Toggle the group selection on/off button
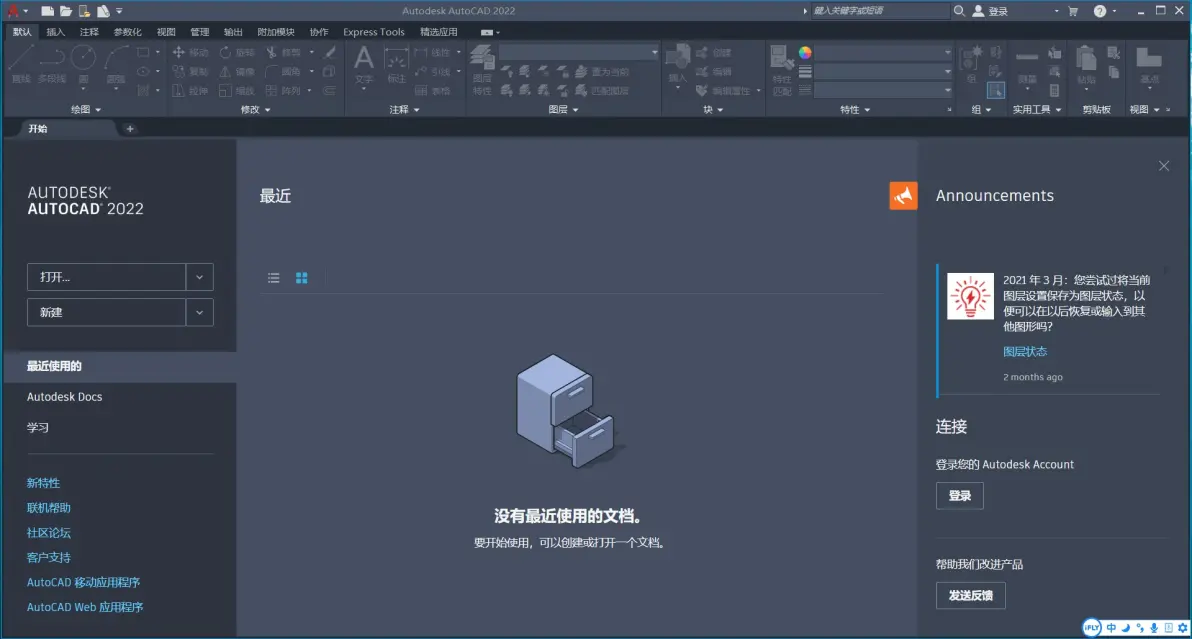 [x=995, y=90]
